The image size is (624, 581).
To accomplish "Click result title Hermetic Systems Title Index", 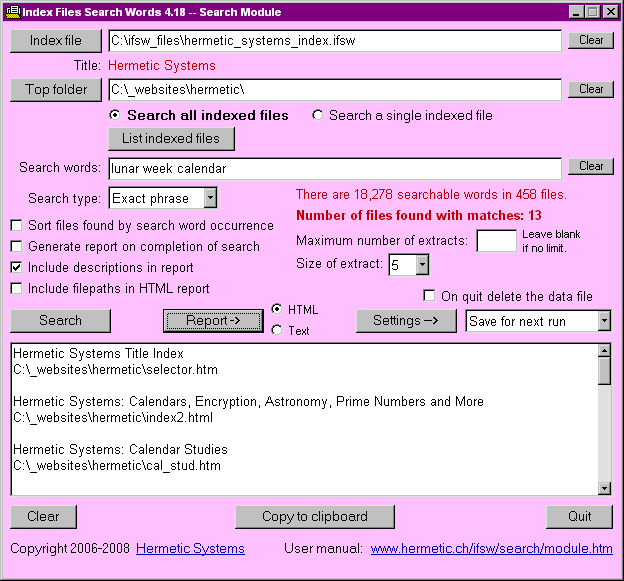I will point(98,353).
